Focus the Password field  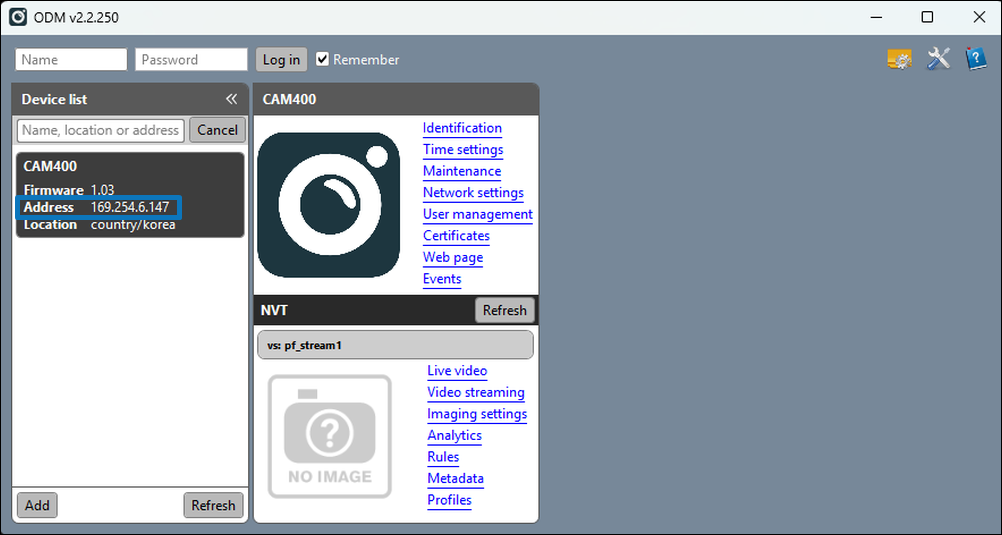[191, 59]
